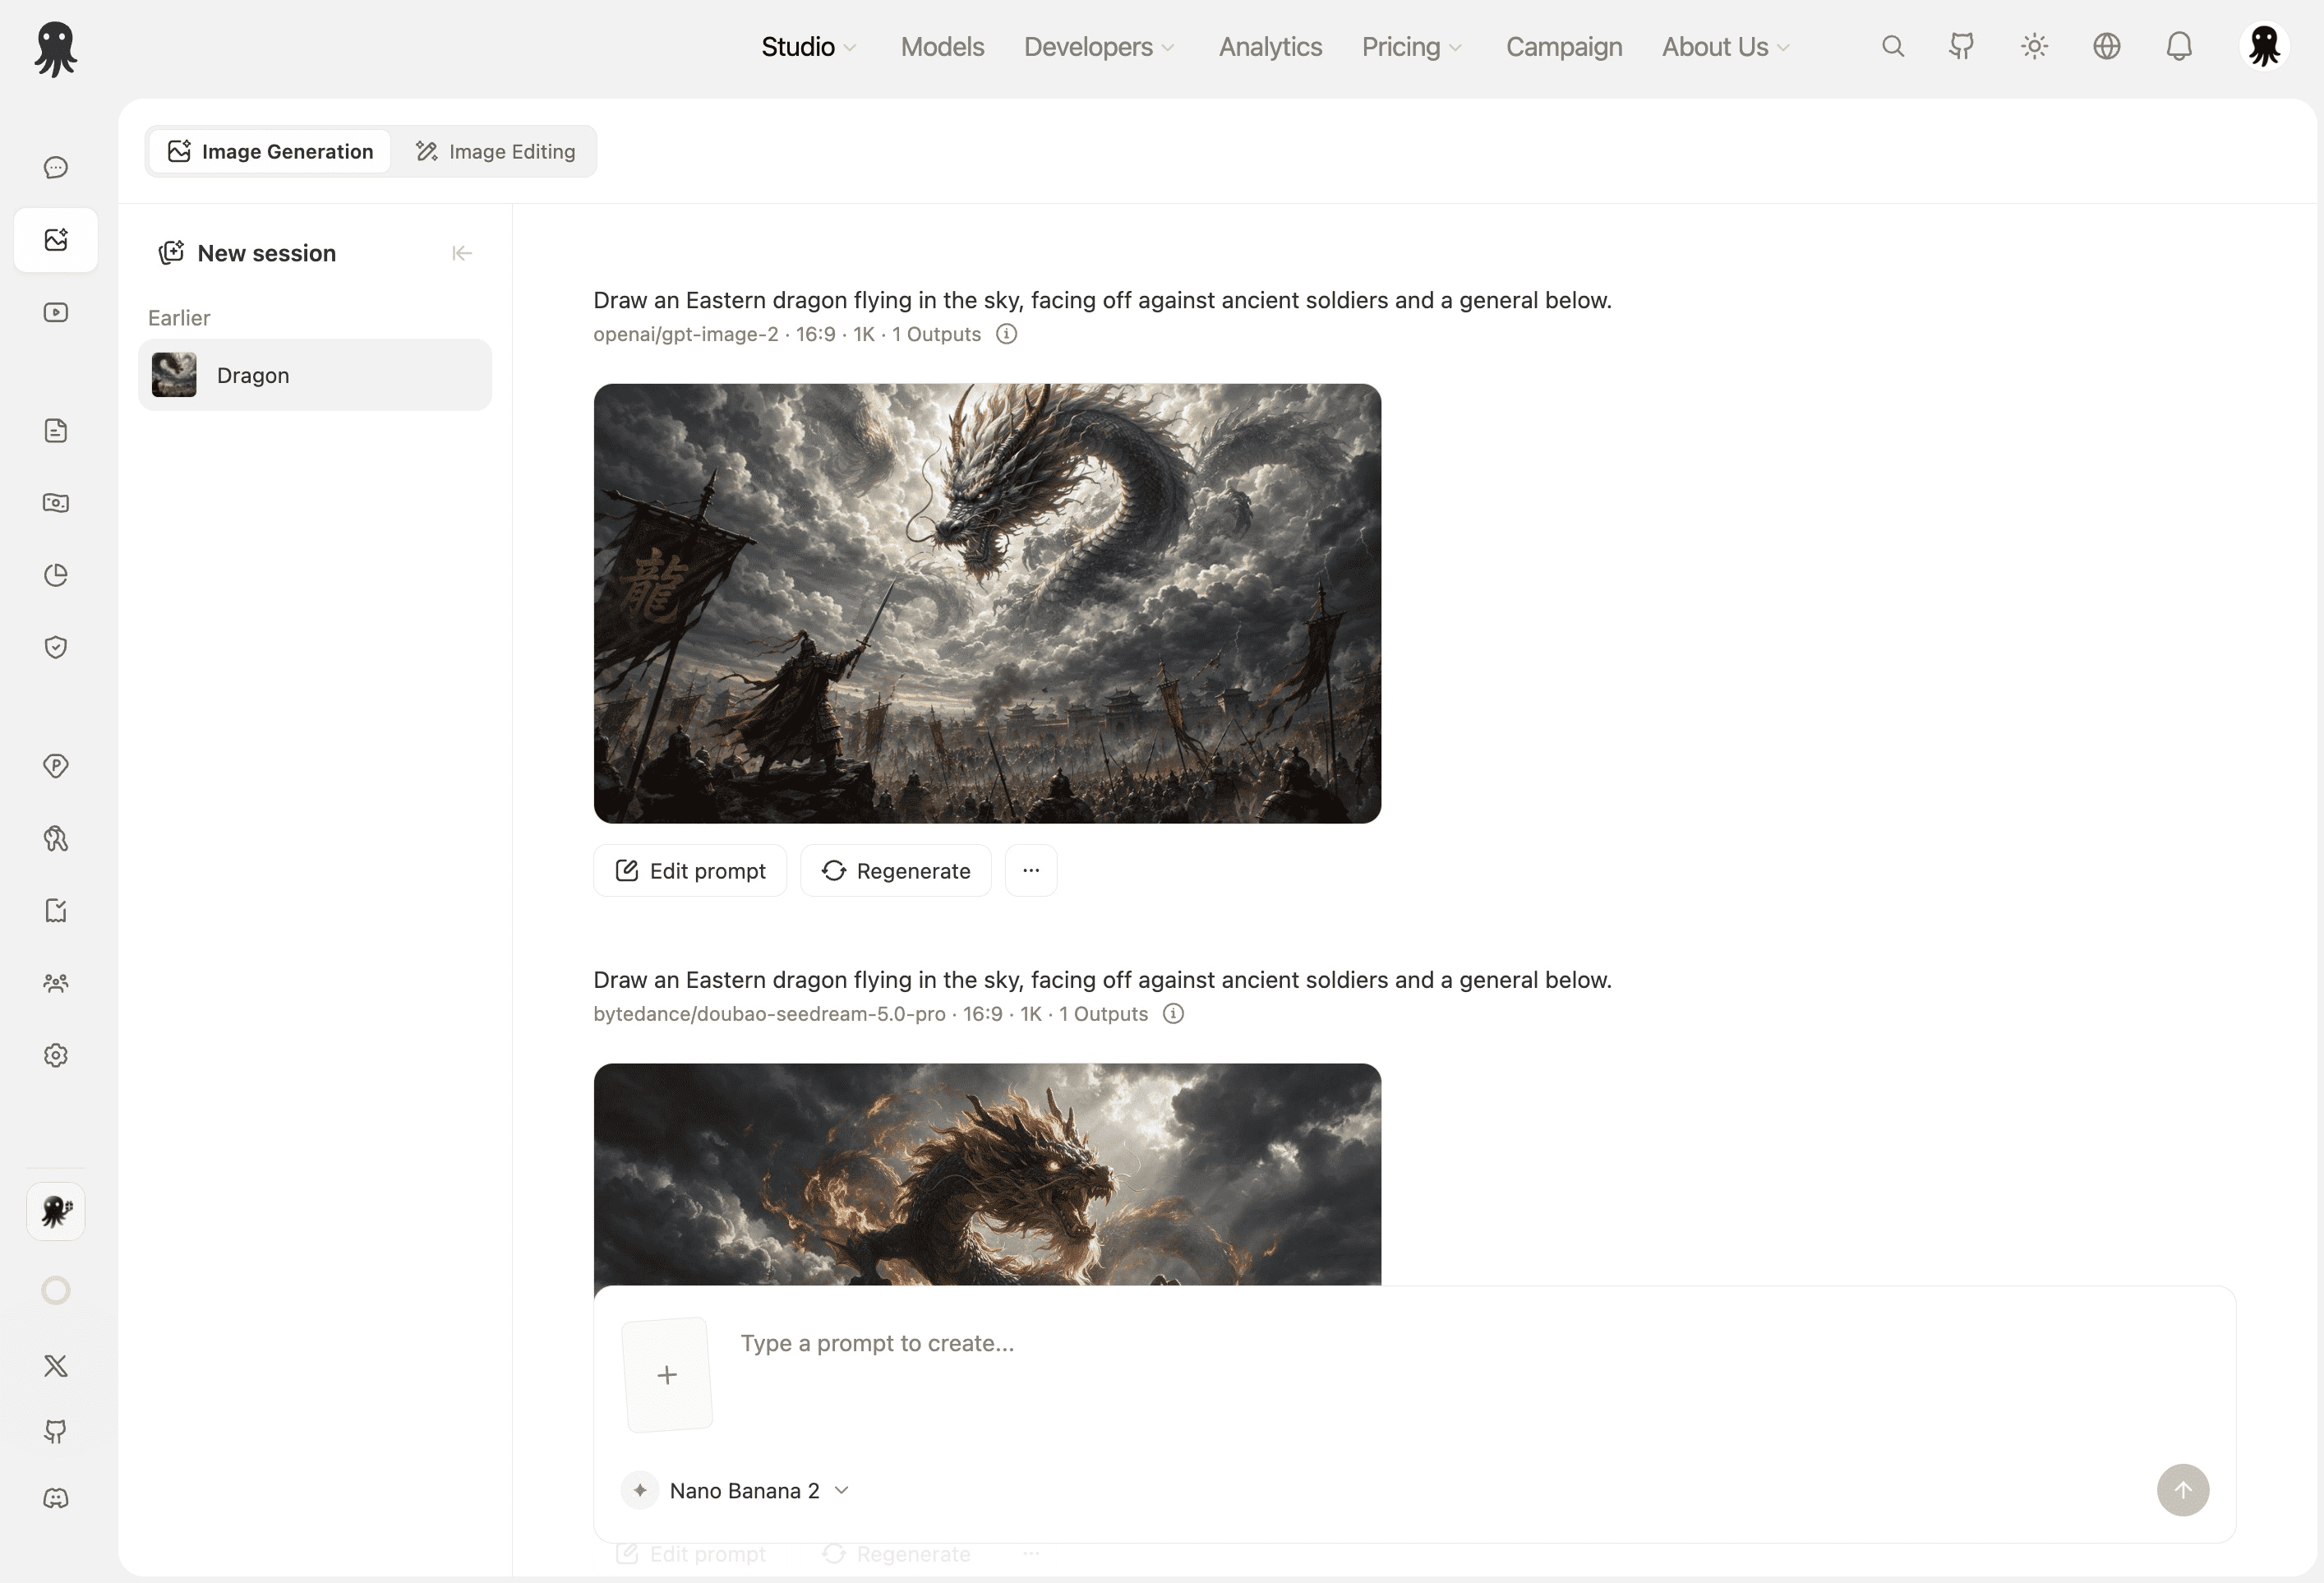Regenerate the first dragon image
This screenshot has width=2324, height=1583.
click(x=896, y=871)
